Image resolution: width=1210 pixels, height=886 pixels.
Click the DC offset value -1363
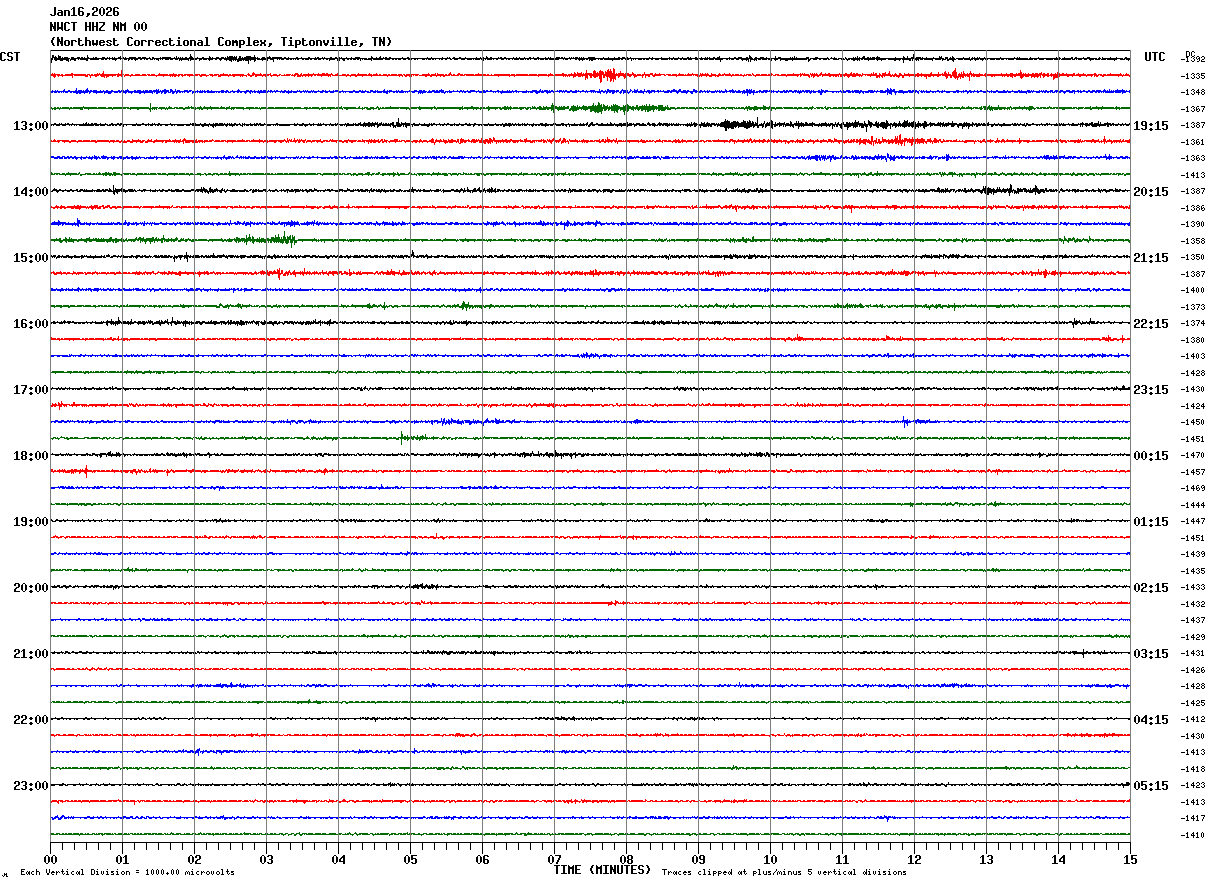[1192, 158]
